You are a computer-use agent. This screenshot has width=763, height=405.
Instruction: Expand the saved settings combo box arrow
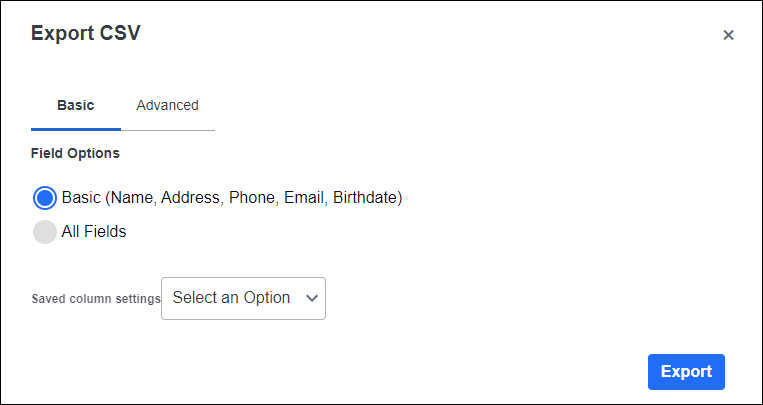[x=311, y=298]
